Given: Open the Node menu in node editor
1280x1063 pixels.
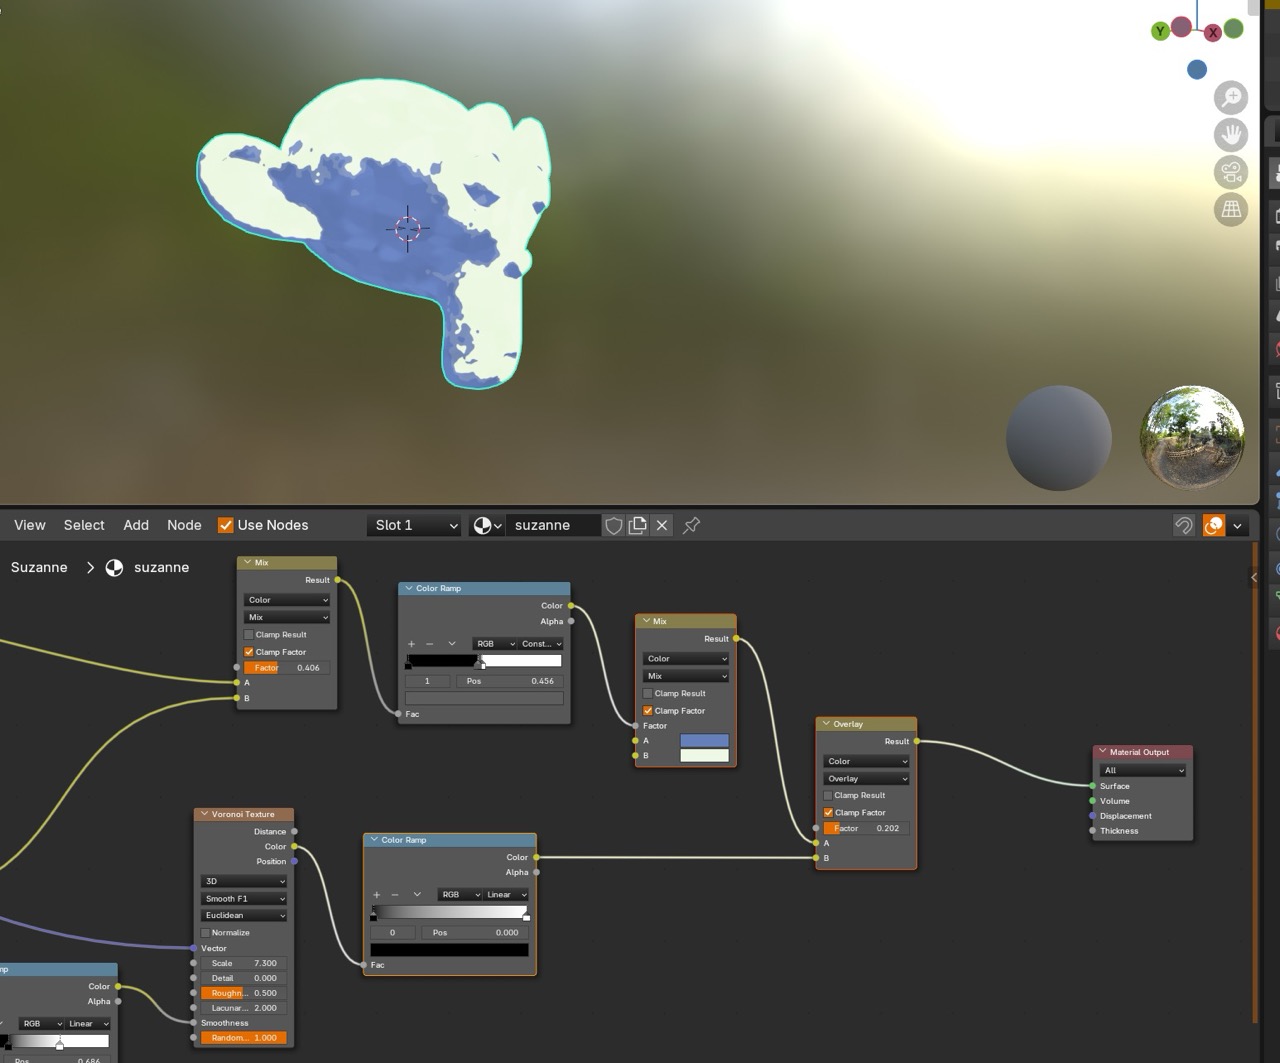Looking at the screenshot, I should [184, 525].
